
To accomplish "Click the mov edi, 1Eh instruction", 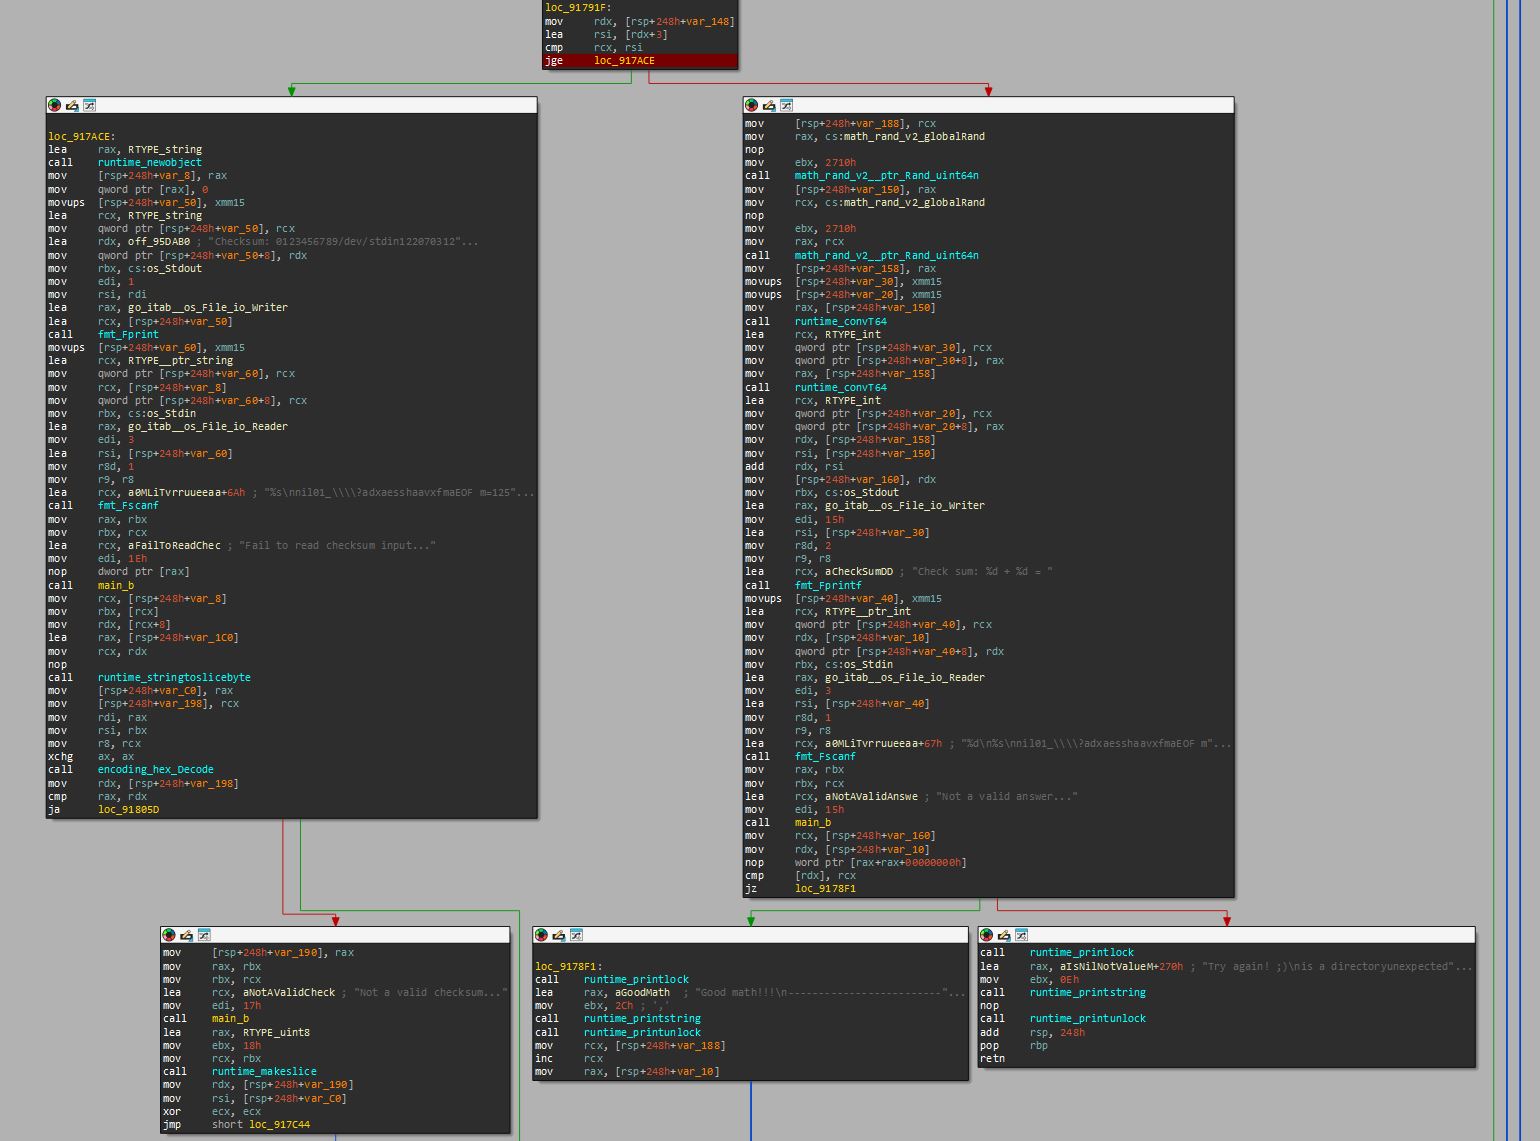I will 97,558.
